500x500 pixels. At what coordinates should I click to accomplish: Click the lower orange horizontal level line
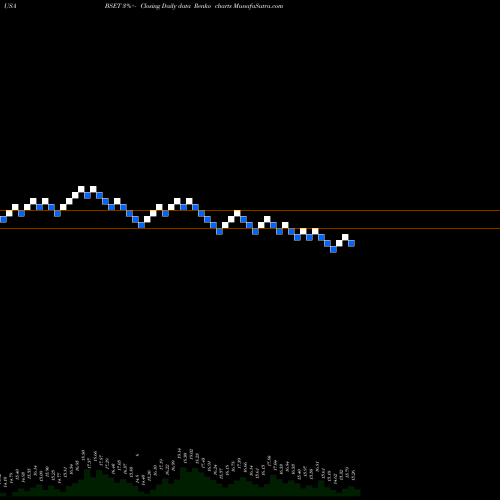coord(250,228)
